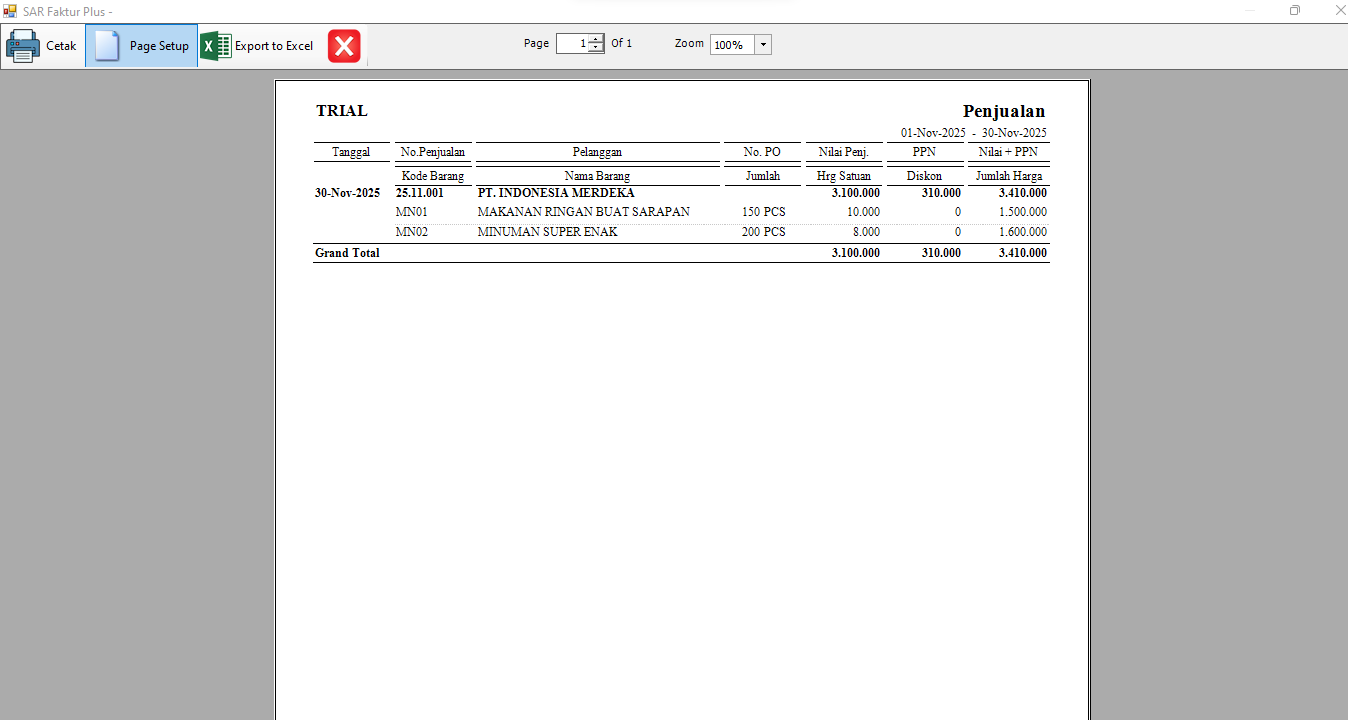Screen dimensions: 1348x720
Task: Restore down the window
Action: (1295, 11)
